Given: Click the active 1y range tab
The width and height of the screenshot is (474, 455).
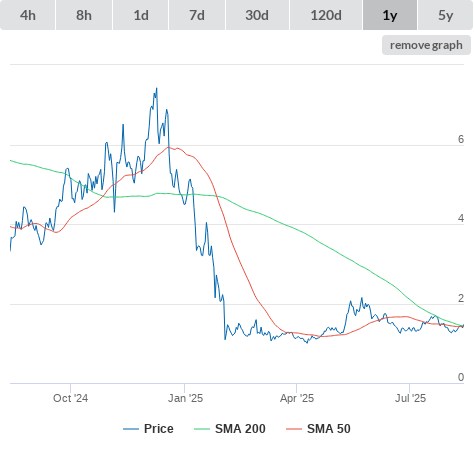Looking at the screenshot, I should click(390, 15).
